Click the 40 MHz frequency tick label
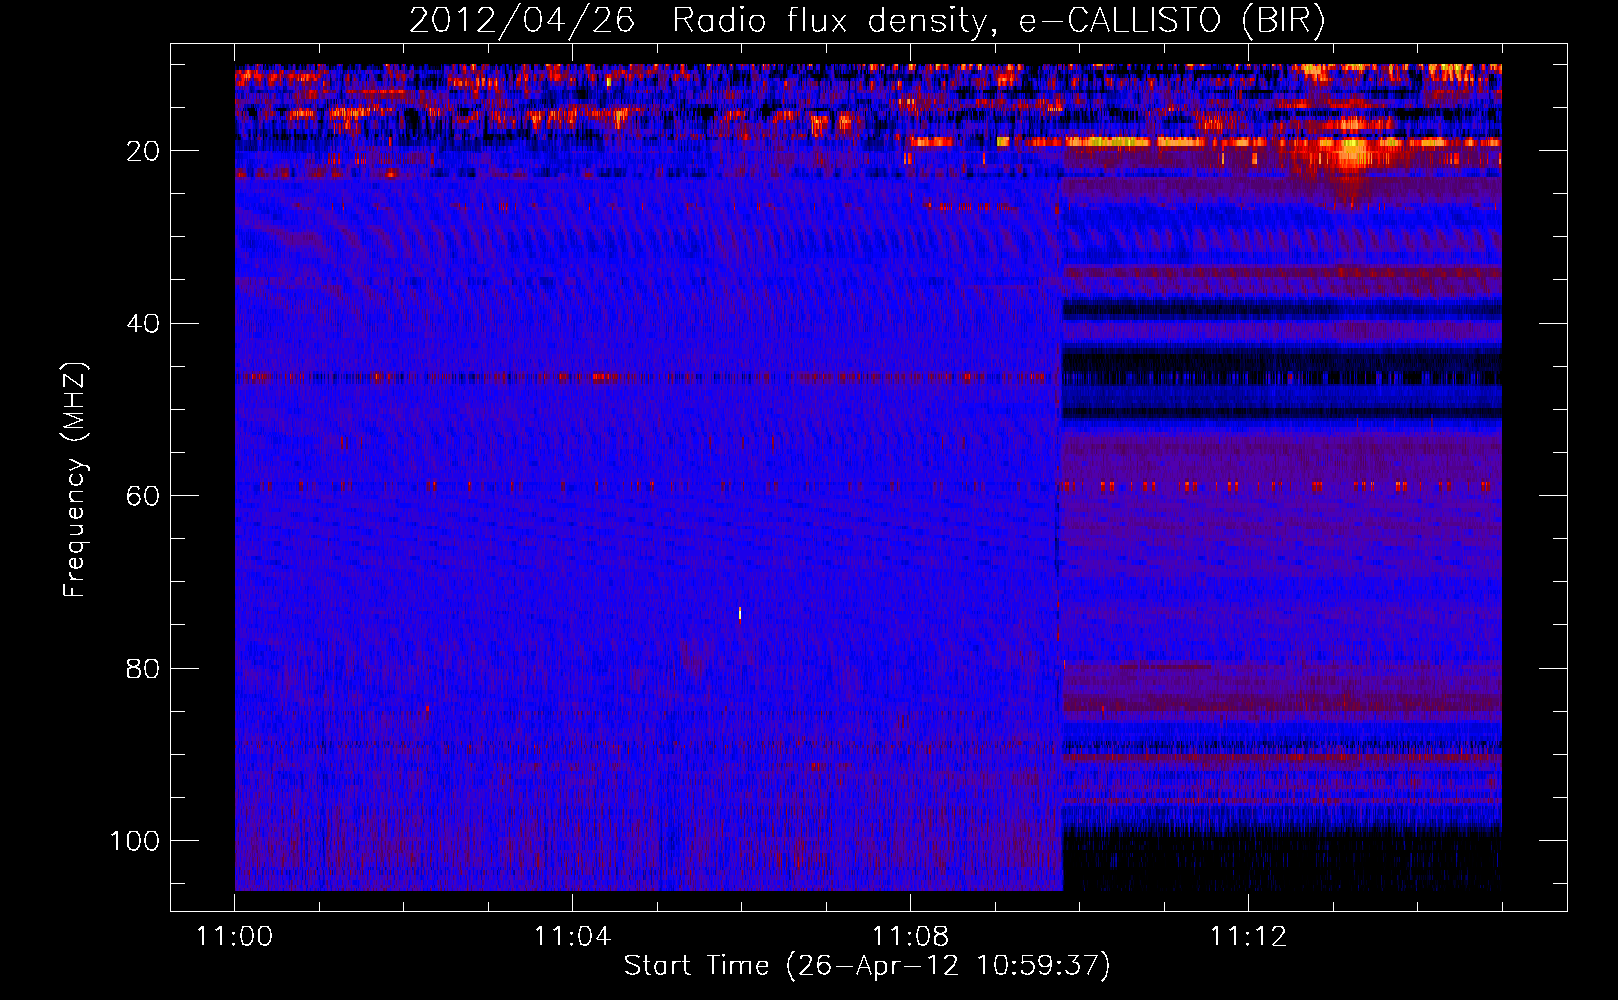1618x1000 pixels. [143, 324]
